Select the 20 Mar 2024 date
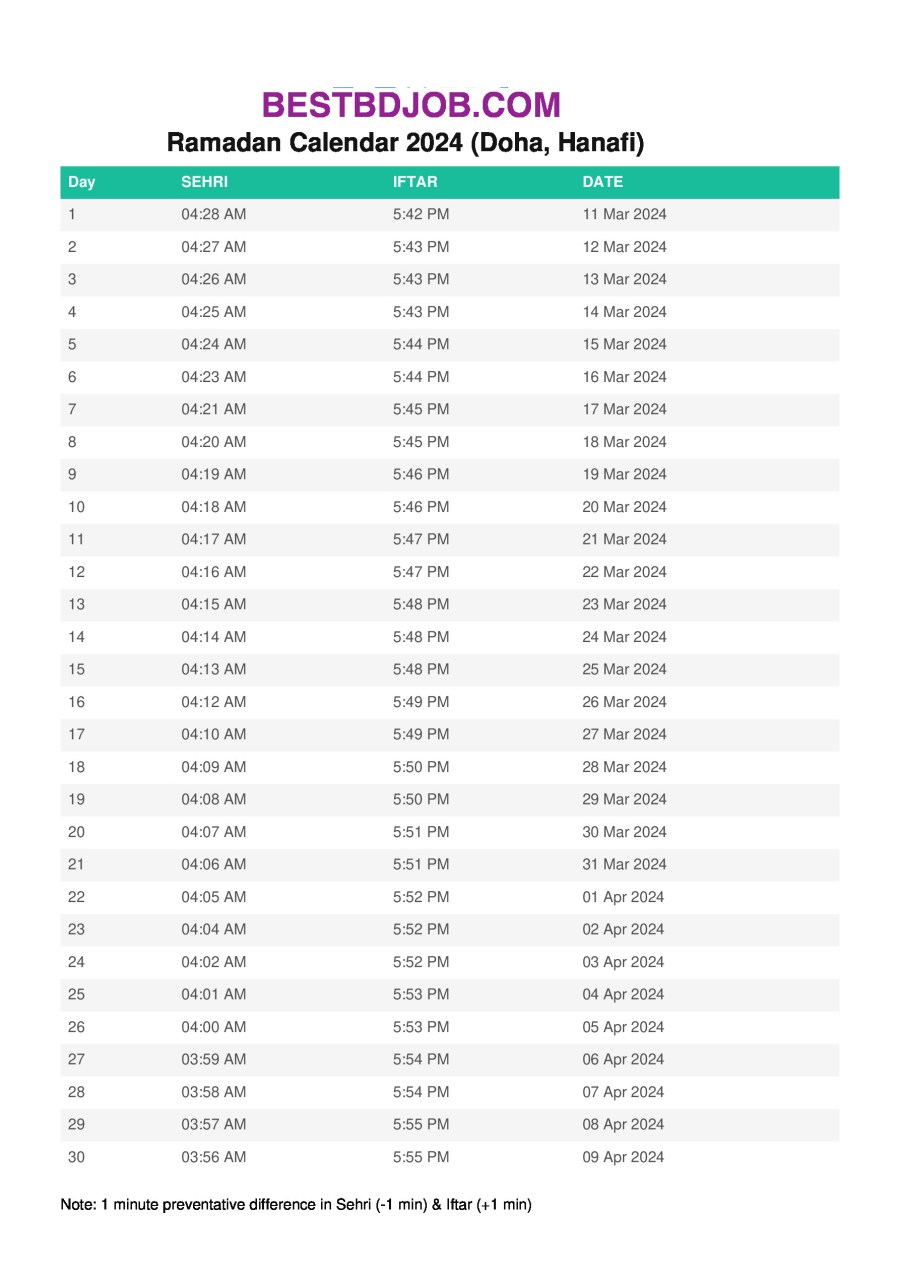The image size is (900, 1273). [x=624, y=507]
